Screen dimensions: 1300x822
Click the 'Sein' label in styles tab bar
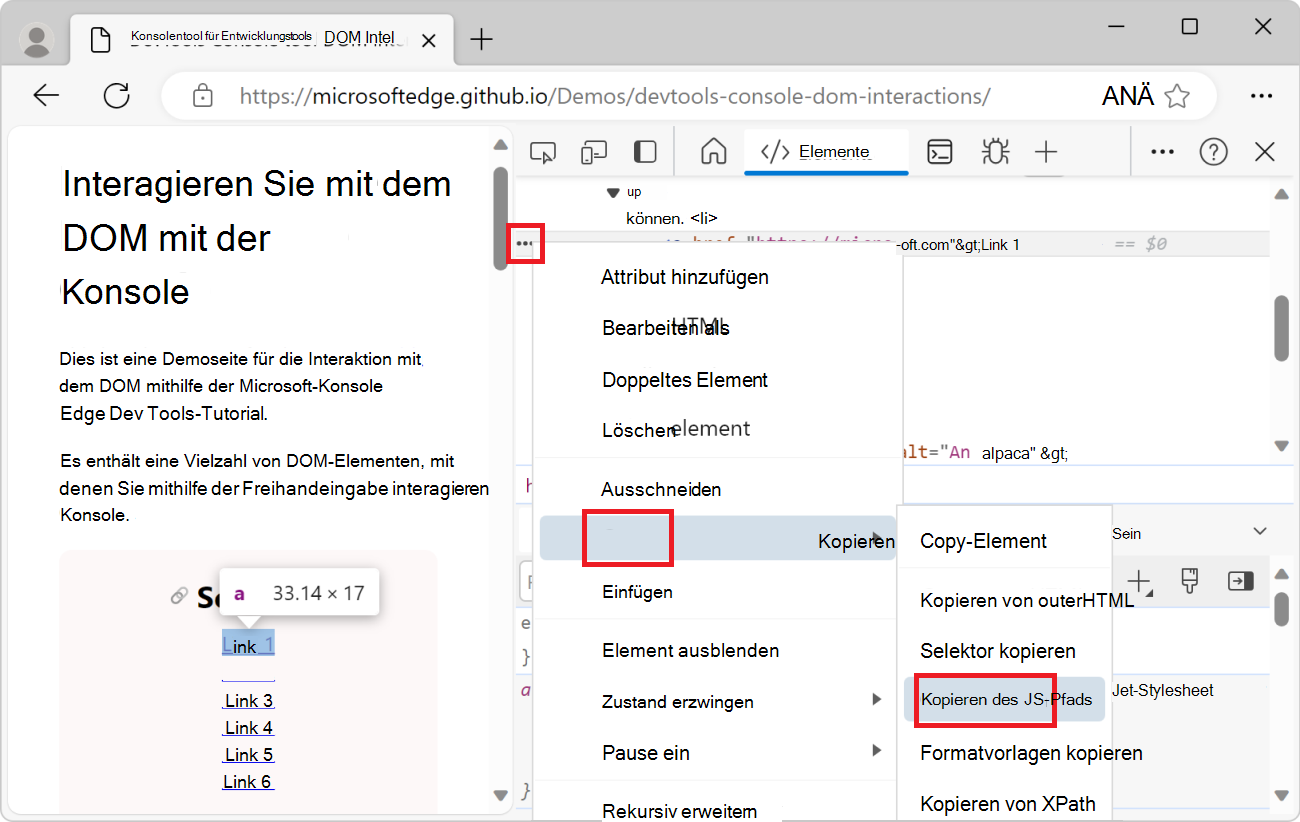pyautogui.click(x=1126, y=534)
